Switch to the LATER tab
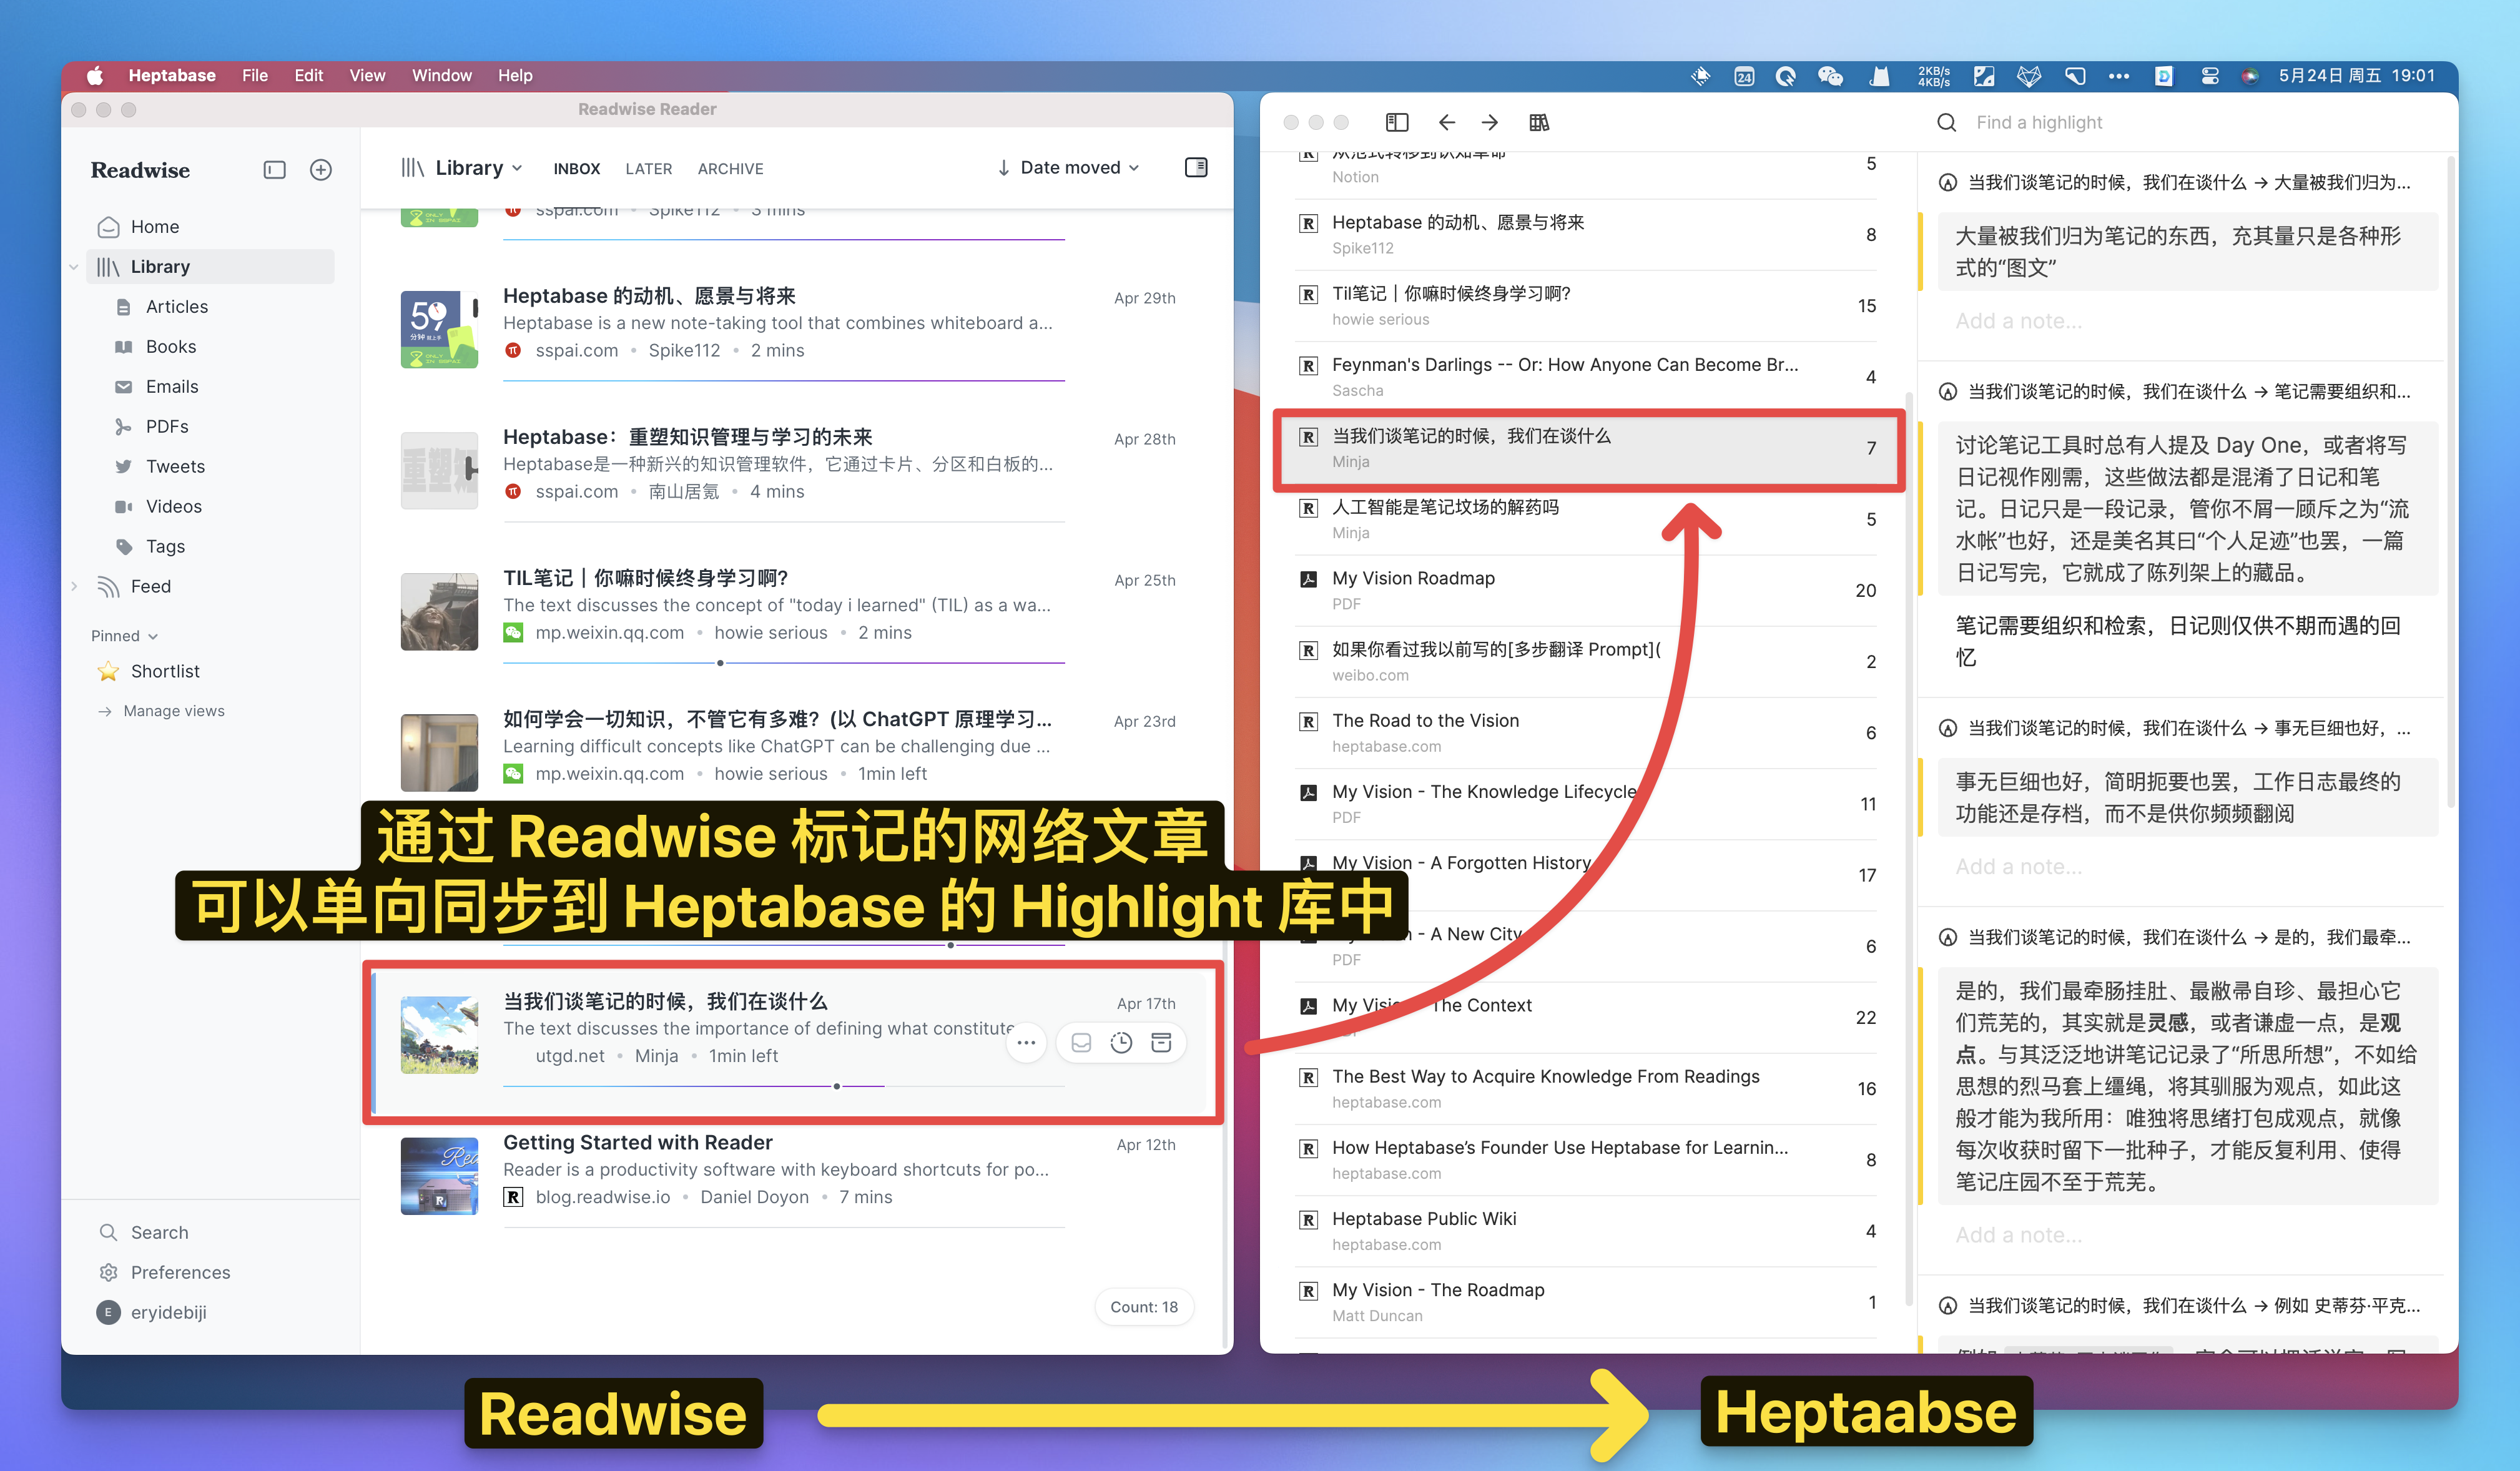 point(649,169)
